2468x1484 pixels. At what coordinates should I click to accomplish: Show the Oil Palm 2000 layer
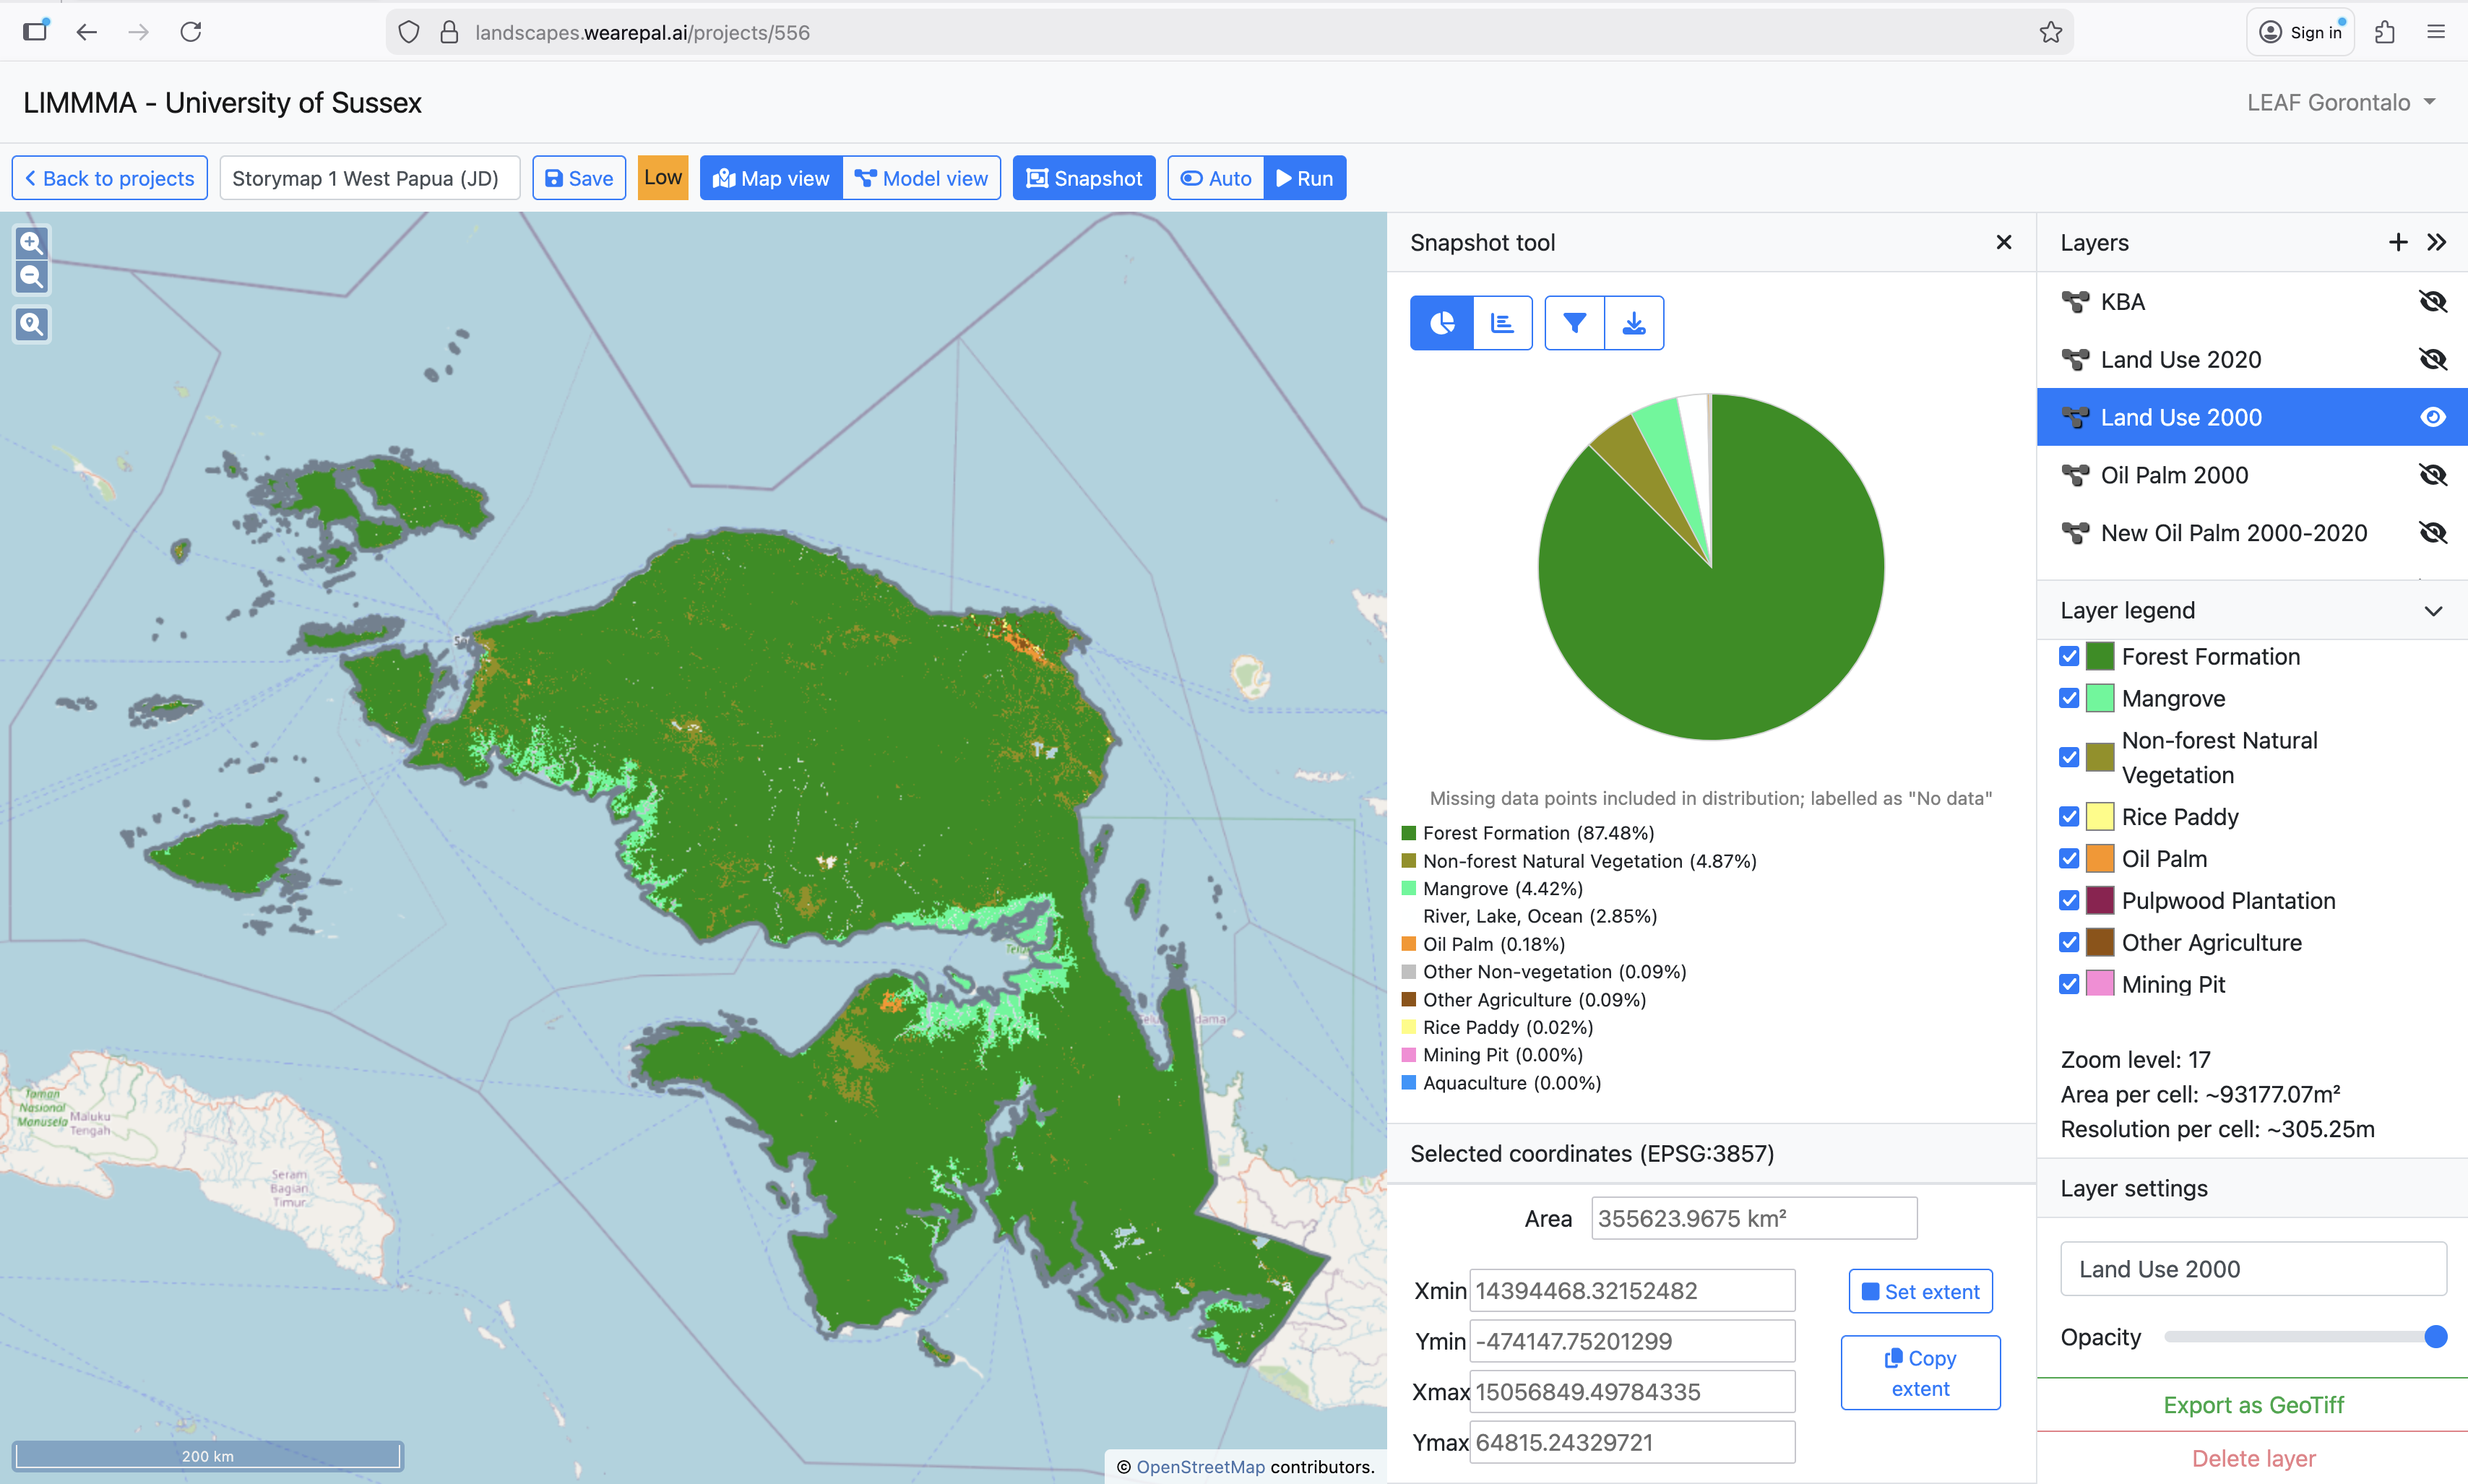point(2432,475)
